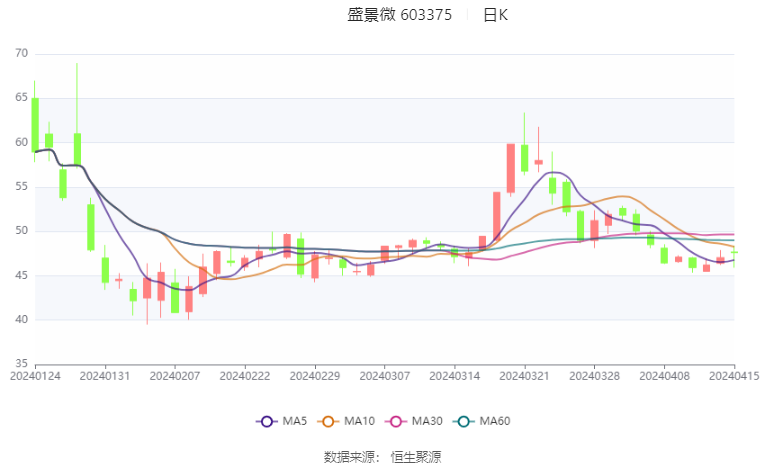Image resolution: width=765 pixels, height=465 pixels.
Task: Toggle the MA5 legend series
Action: [x=282, y=421]
